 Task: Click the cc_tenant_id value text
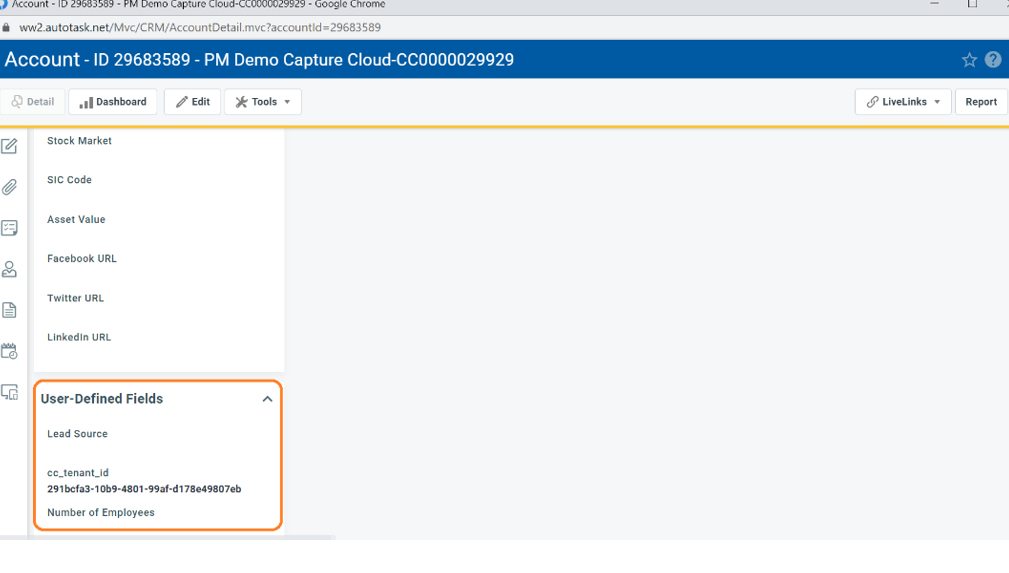tap(144, 489)
